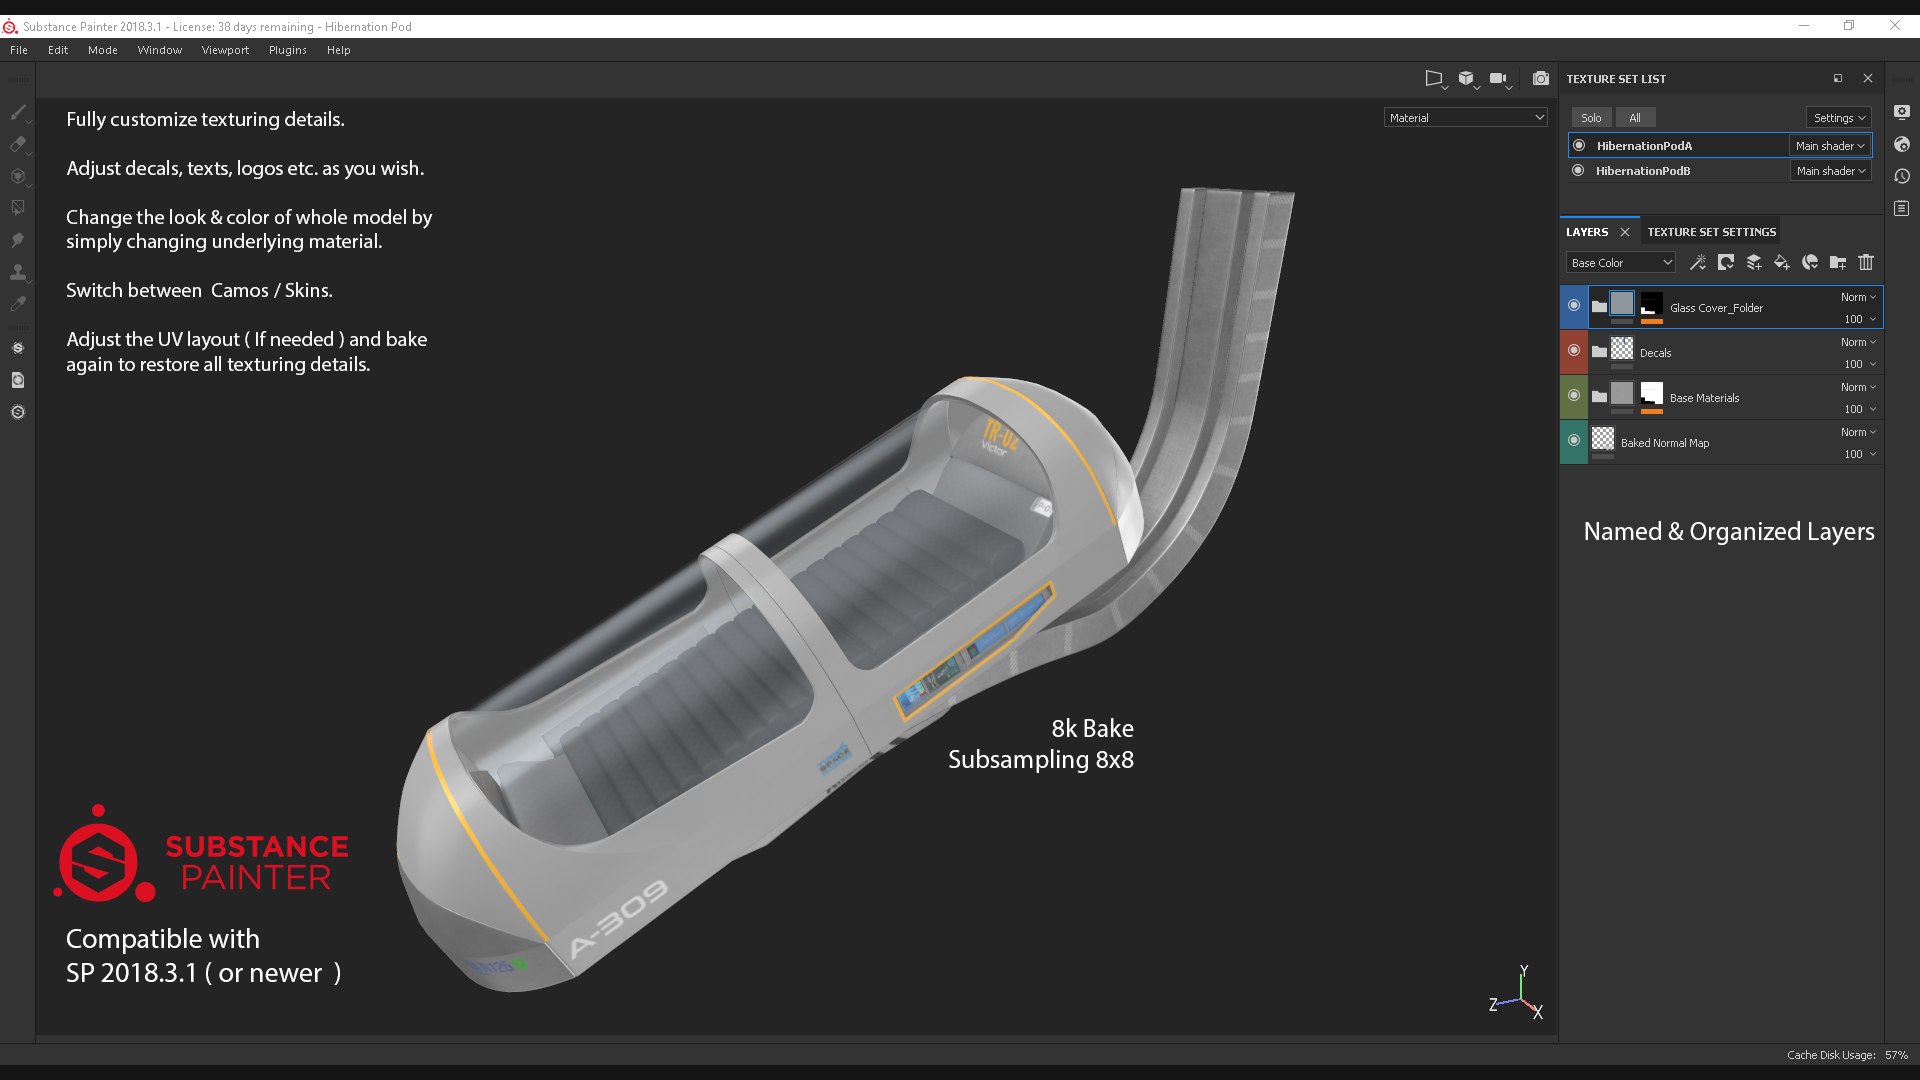Click the All button in Texture Set List
The image size is (1920, 1080).
pyautogui.click(x=1635, y=118)
